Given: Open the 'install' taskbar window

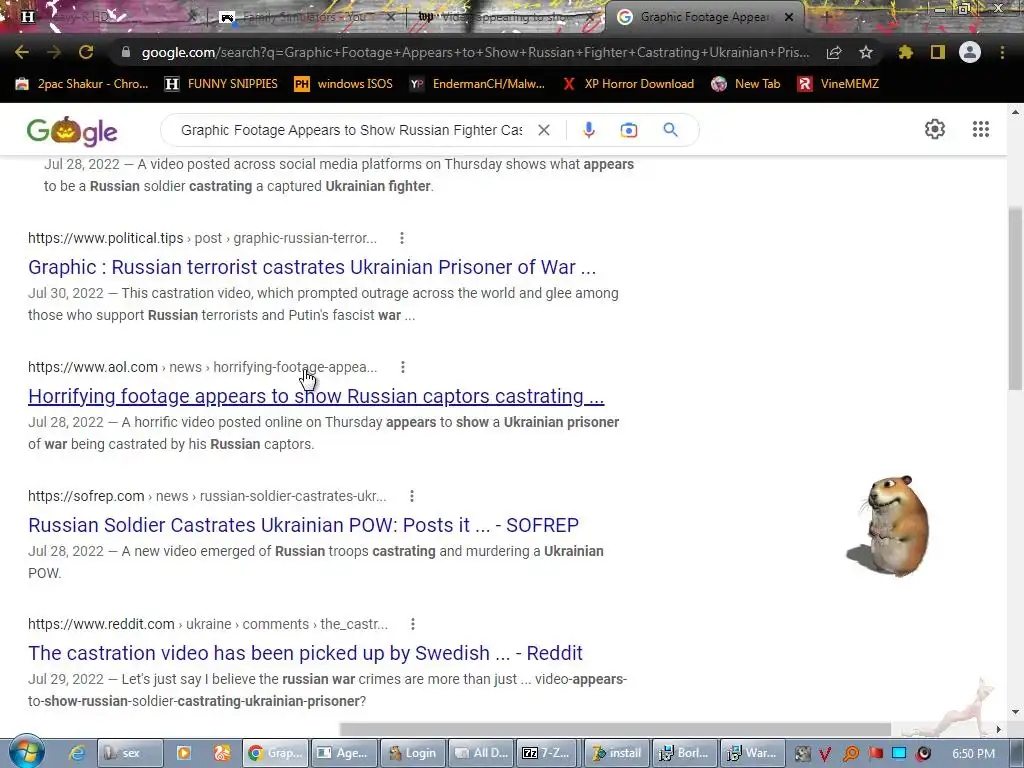Looking at the screenshot, I should click(x=616, y=753).
